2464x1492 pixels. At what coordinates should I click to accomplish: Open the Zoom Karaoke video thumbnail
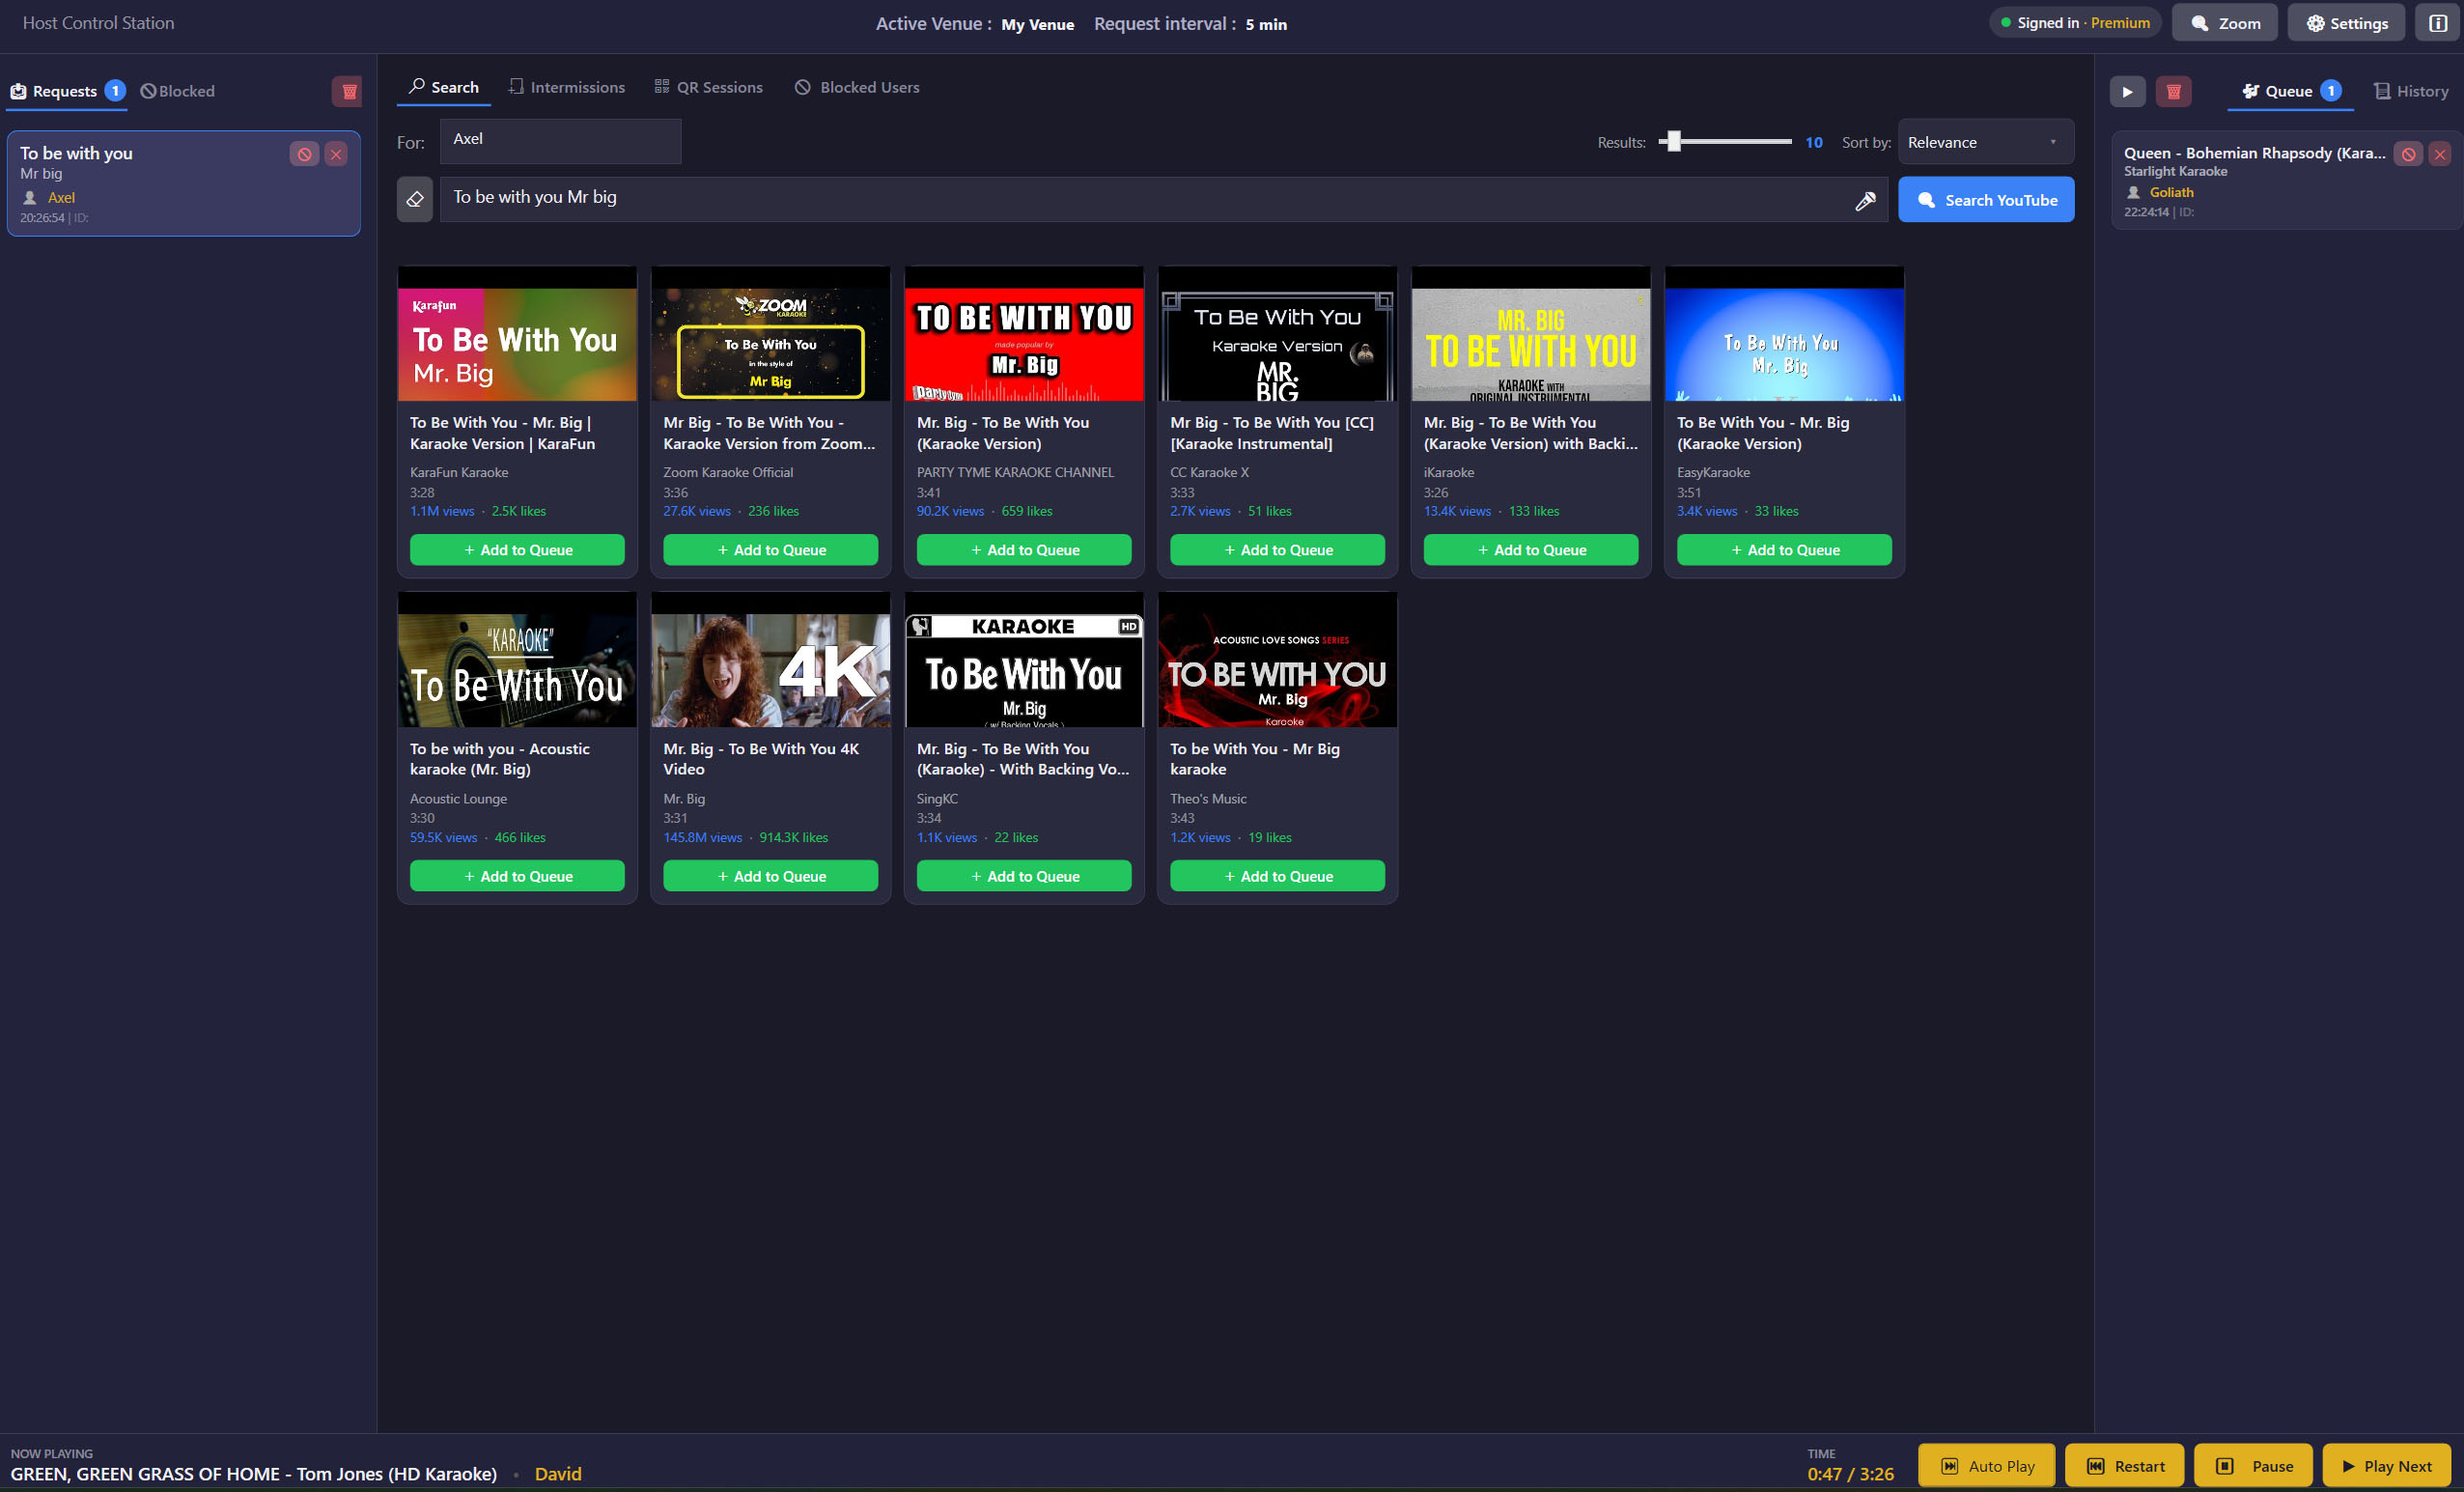tap(771, 334)
